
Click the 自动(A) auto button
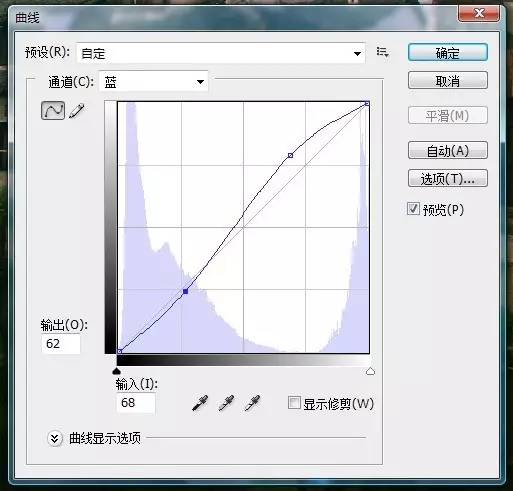point(448,150)
